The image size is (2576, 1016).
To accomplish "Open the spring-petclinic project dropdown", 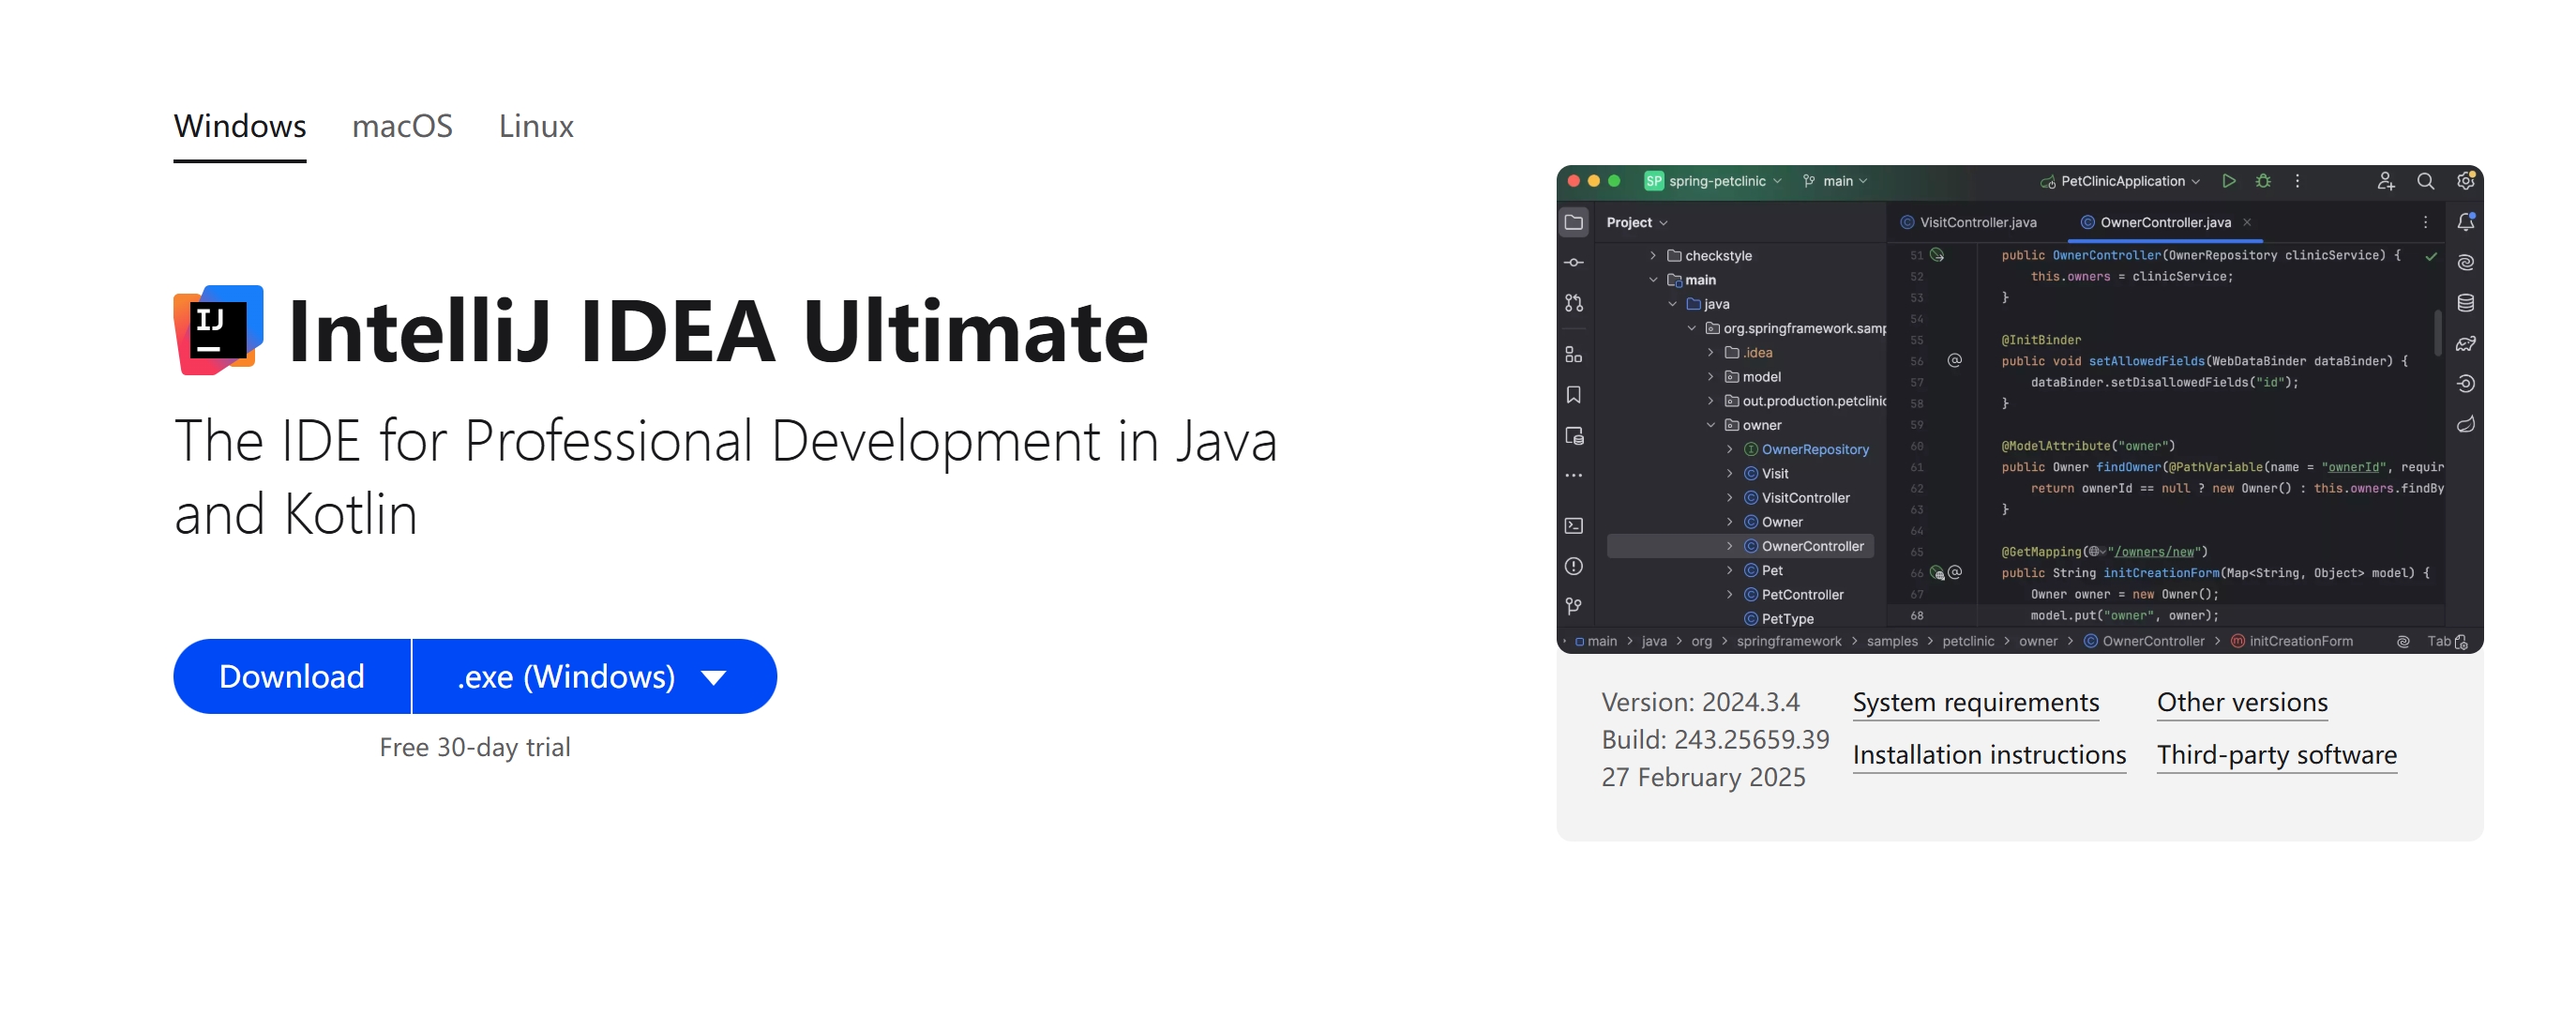I will click(x=1713, y=181).
